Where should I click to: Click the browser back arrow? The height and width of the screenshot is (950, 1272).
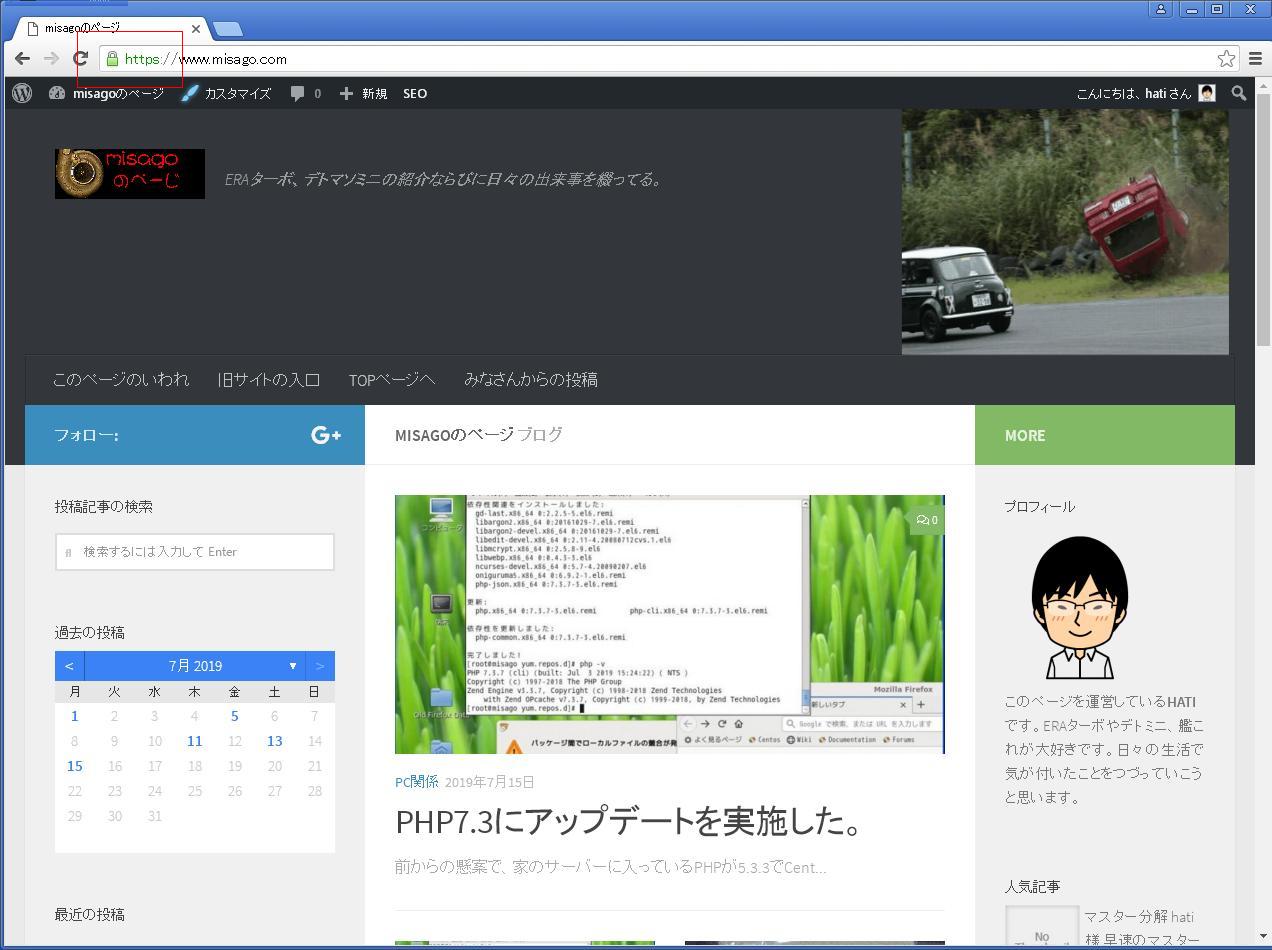[x=22, y=59]
